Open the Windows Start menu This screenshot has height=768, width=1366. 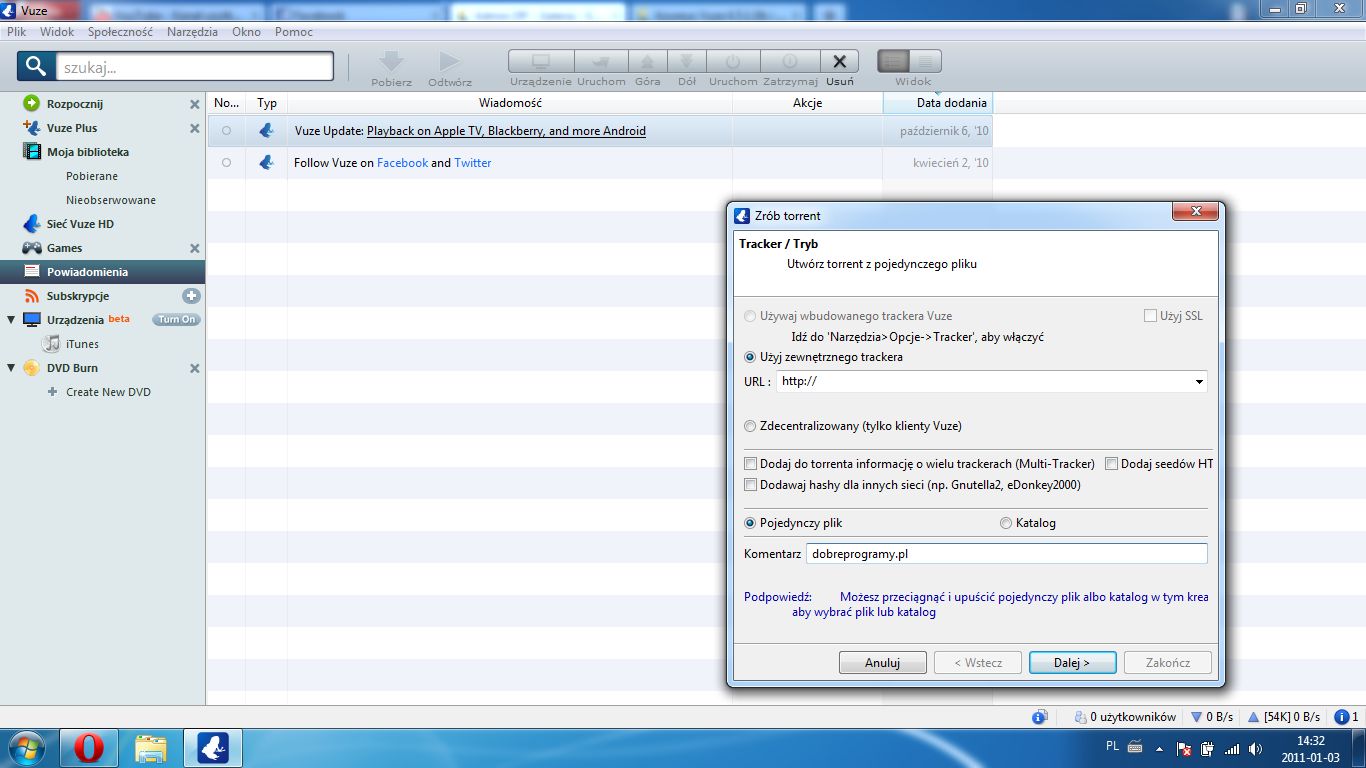[25, 748]
